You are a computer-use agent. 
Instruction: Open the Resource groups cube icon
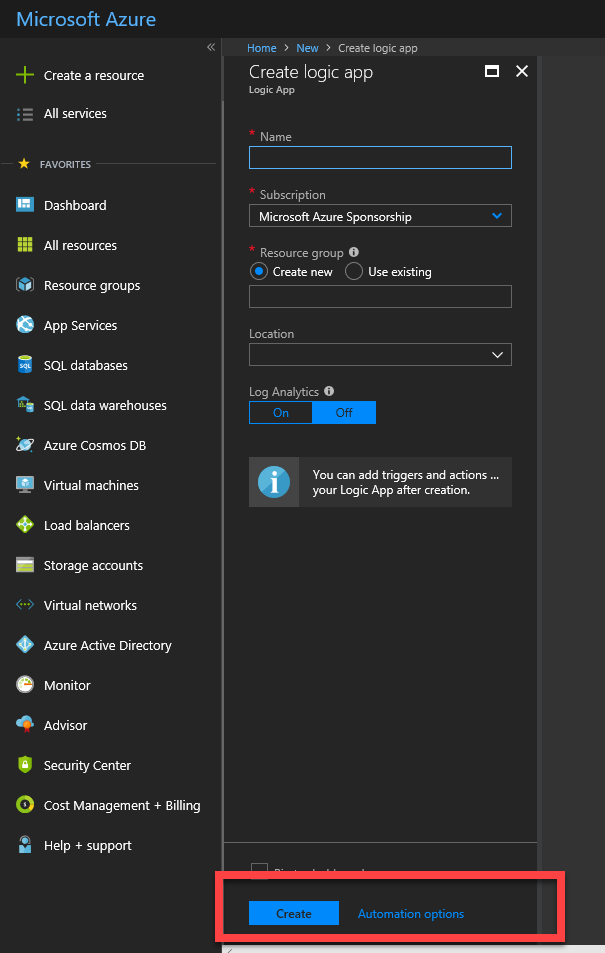click(x=25, y=284)
